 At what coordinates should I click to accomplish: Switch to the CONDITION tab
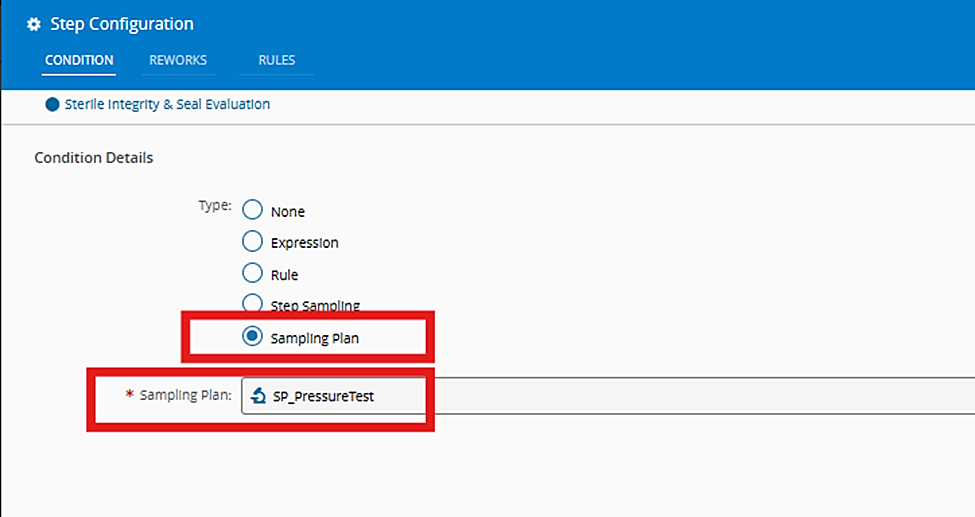[79, 60]
